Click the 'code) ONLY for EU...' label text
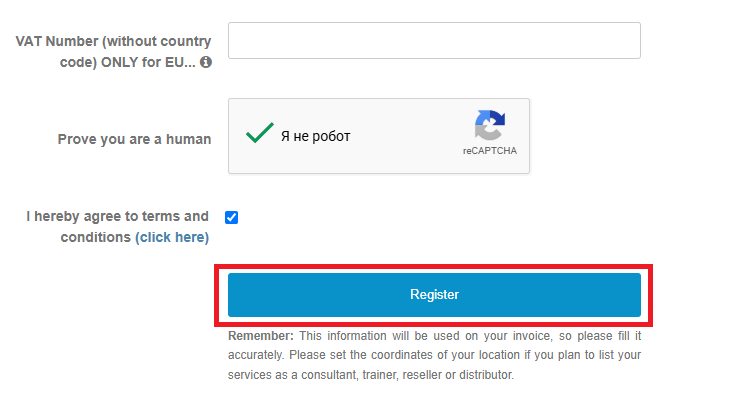Image resolution: width=743 pixels, height=414 pixels. point(127,62)
